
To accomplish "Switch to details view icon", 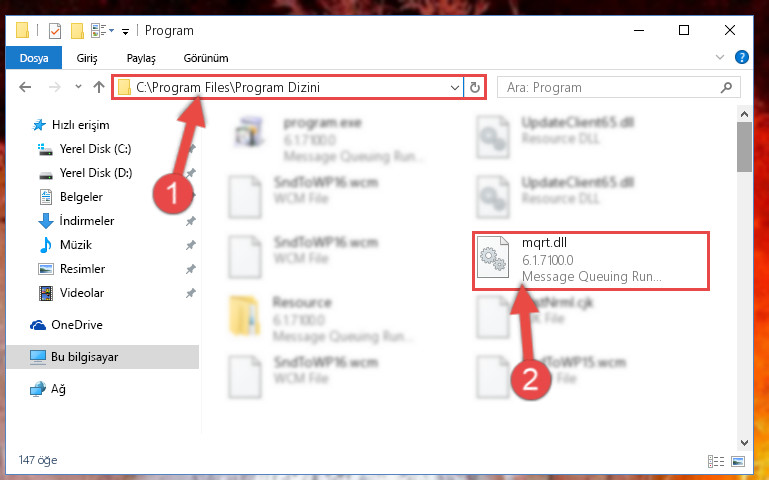I will pos(716,461).
